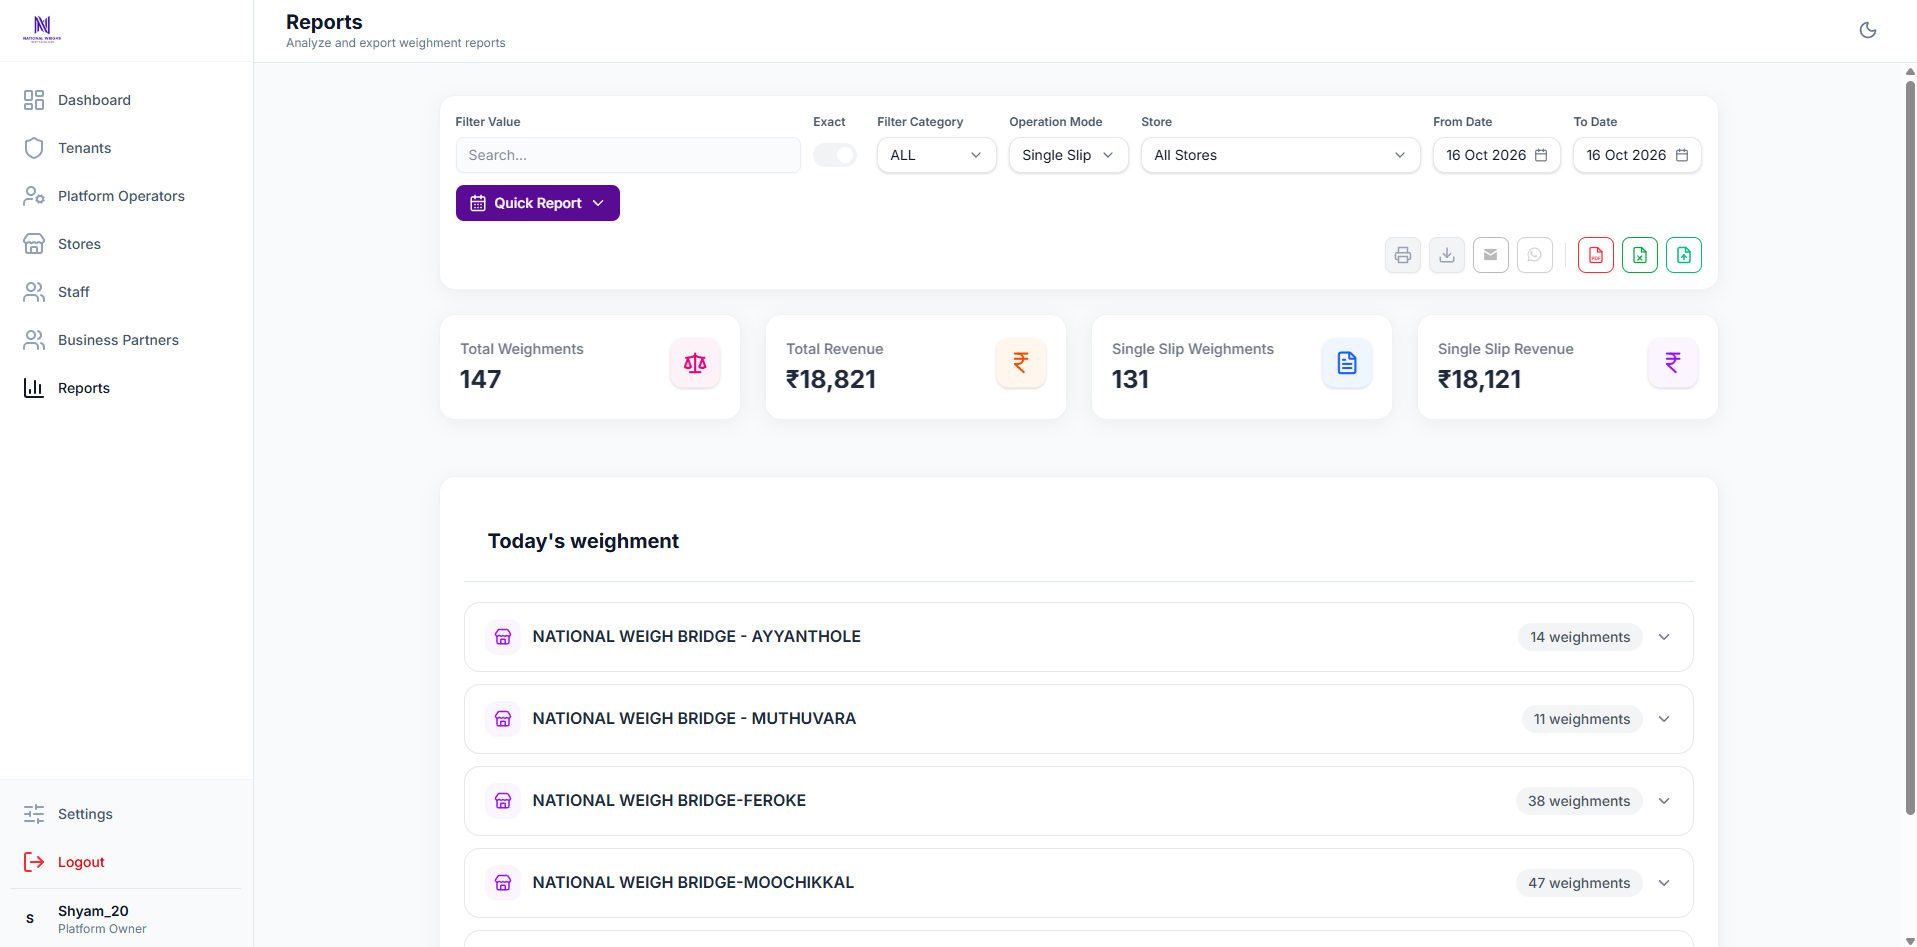The width and height of the screenshot is (1917, 947).
Task: Expand NATIONAL WEIGH BRIDGE - MUTHUVARA row chevron
Action: (1664, 719)
